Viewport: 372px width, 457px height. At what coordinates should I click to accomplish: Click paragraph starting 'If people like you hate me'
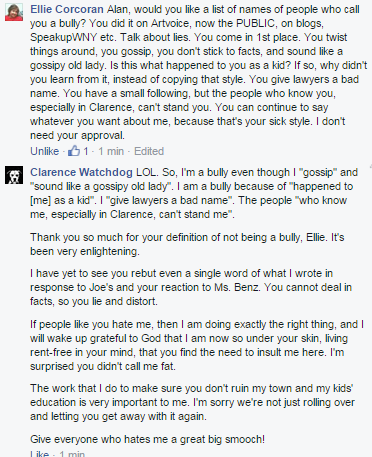[197, 345]
